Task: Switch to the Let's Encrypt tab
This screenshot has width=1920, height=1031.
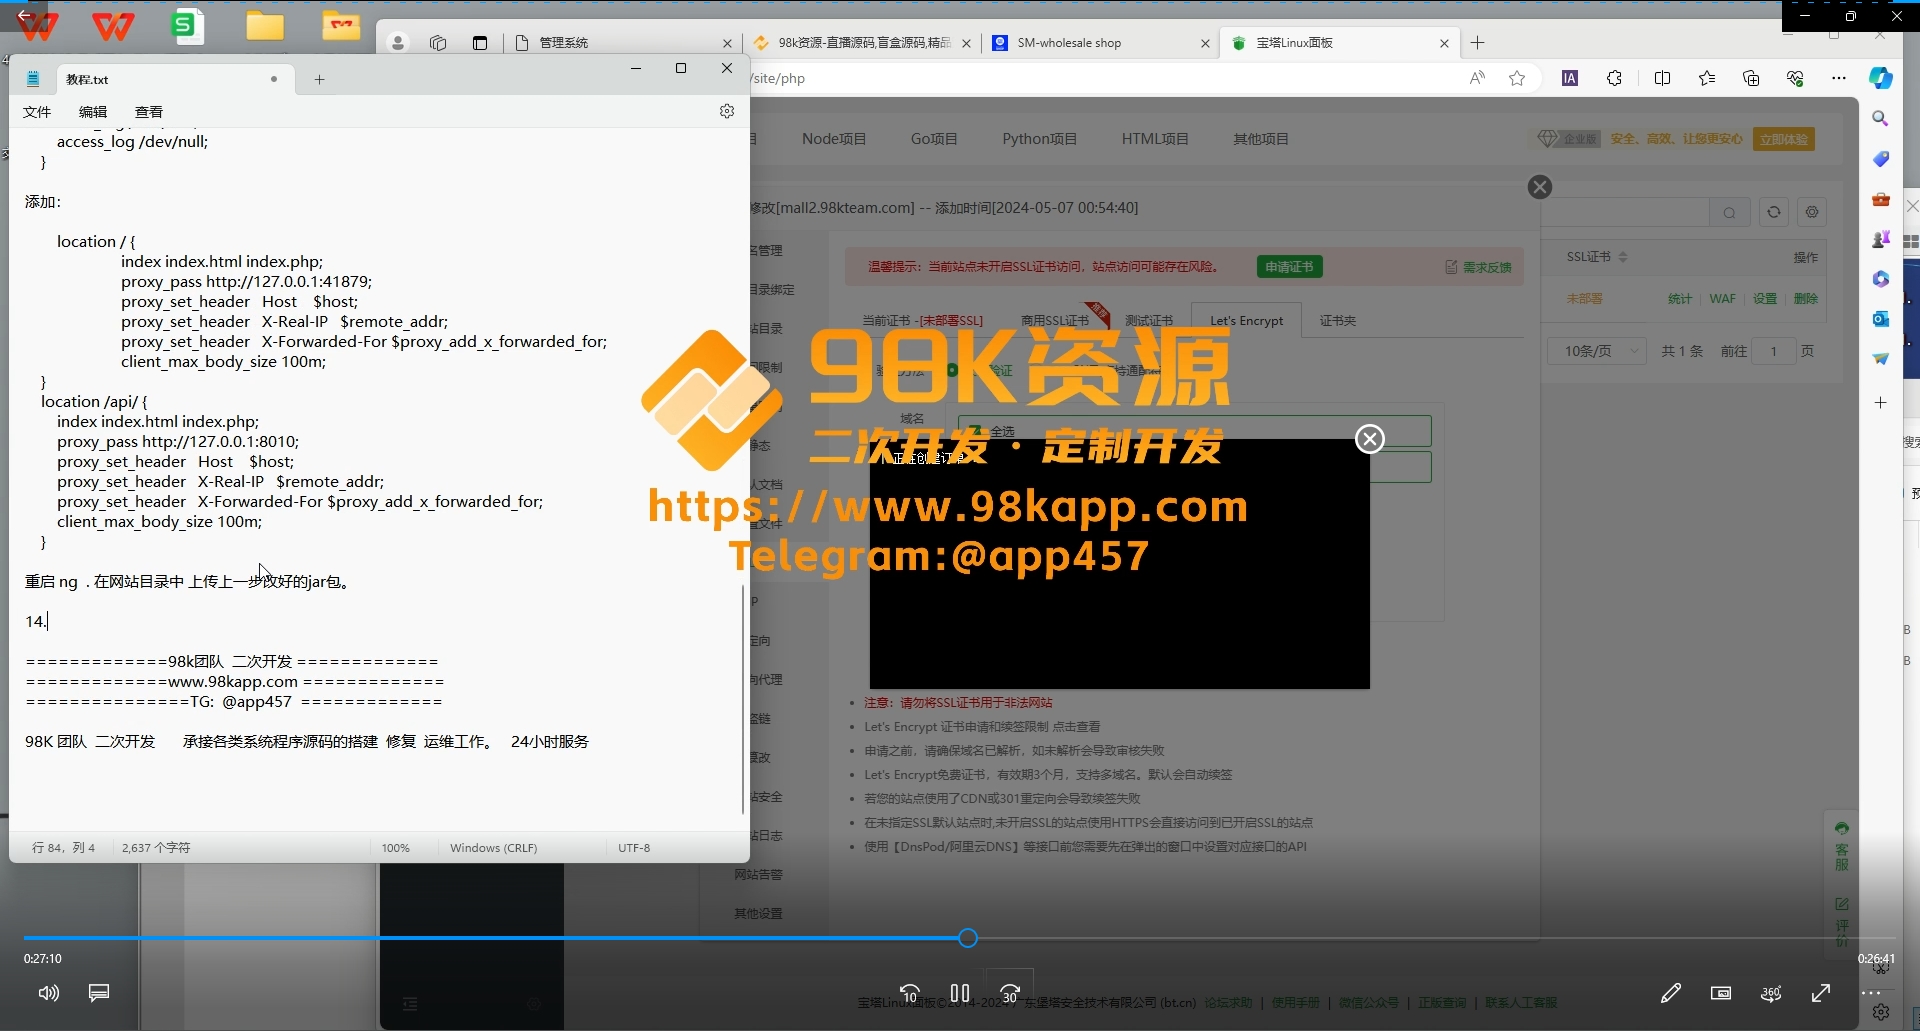Action: [1246, 321]
